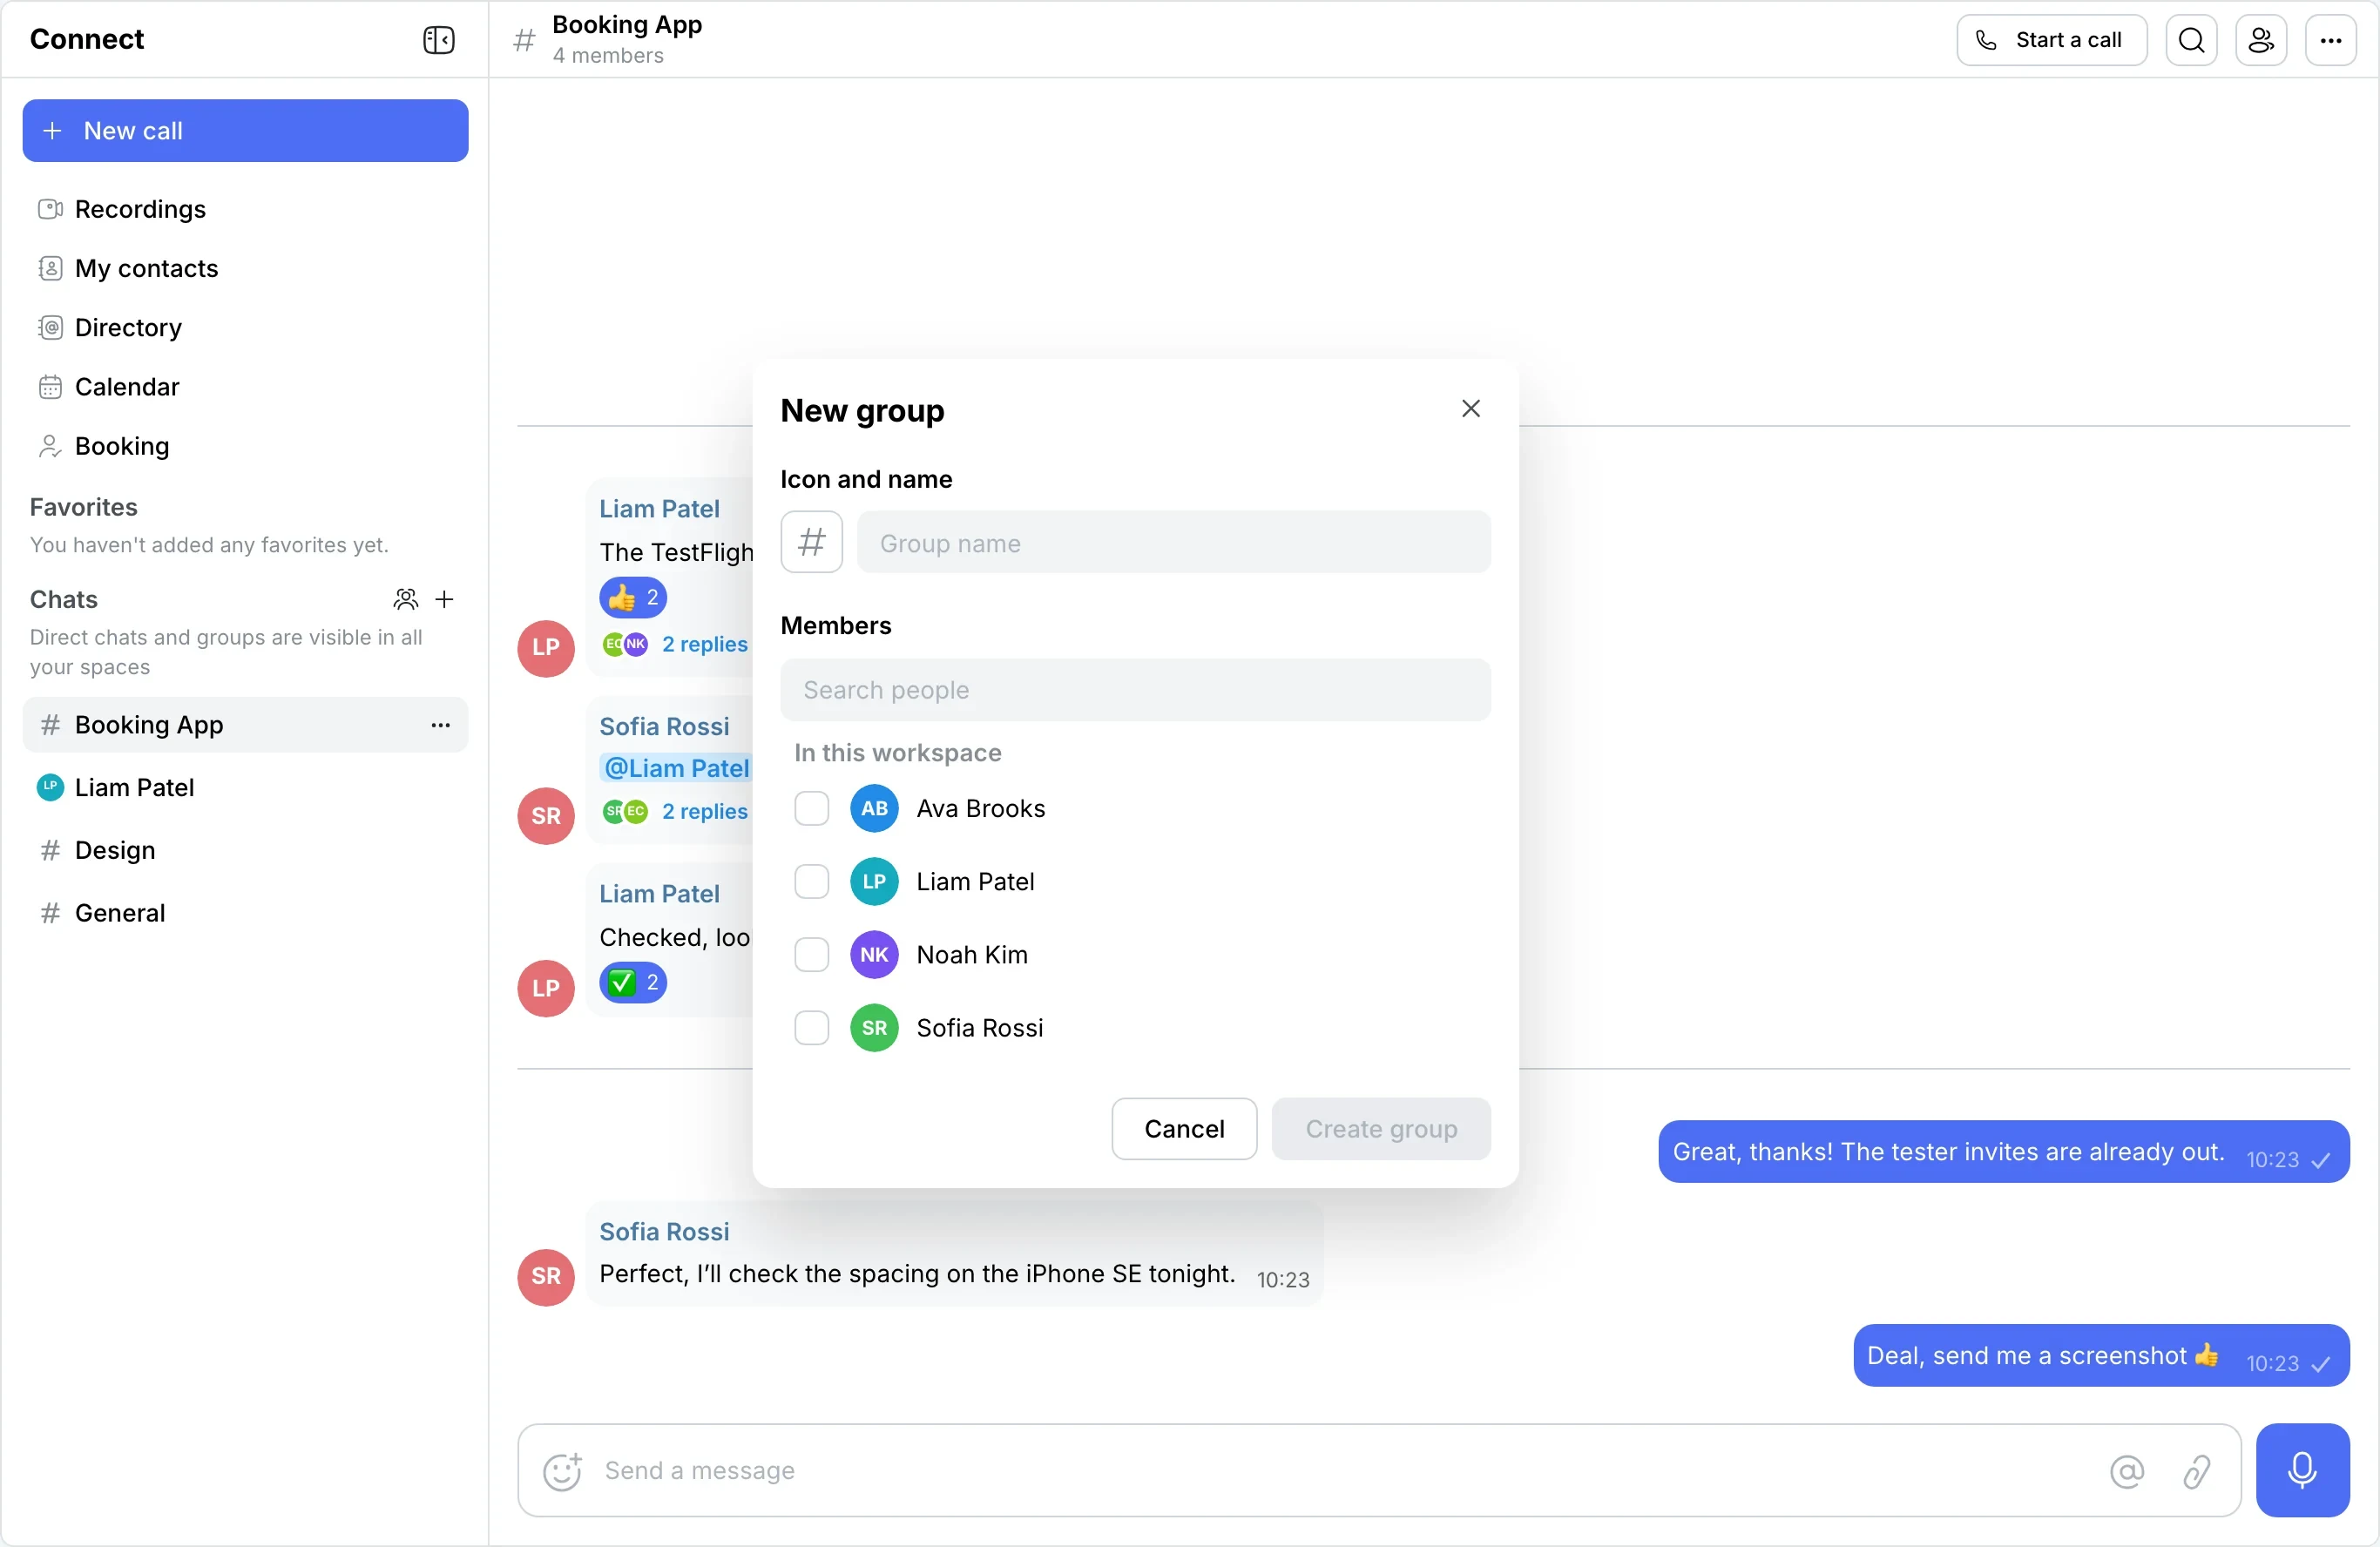Screen dimensions: 2380x1547
Task: Open search via magnifier icon
Action: [2191, 40]
